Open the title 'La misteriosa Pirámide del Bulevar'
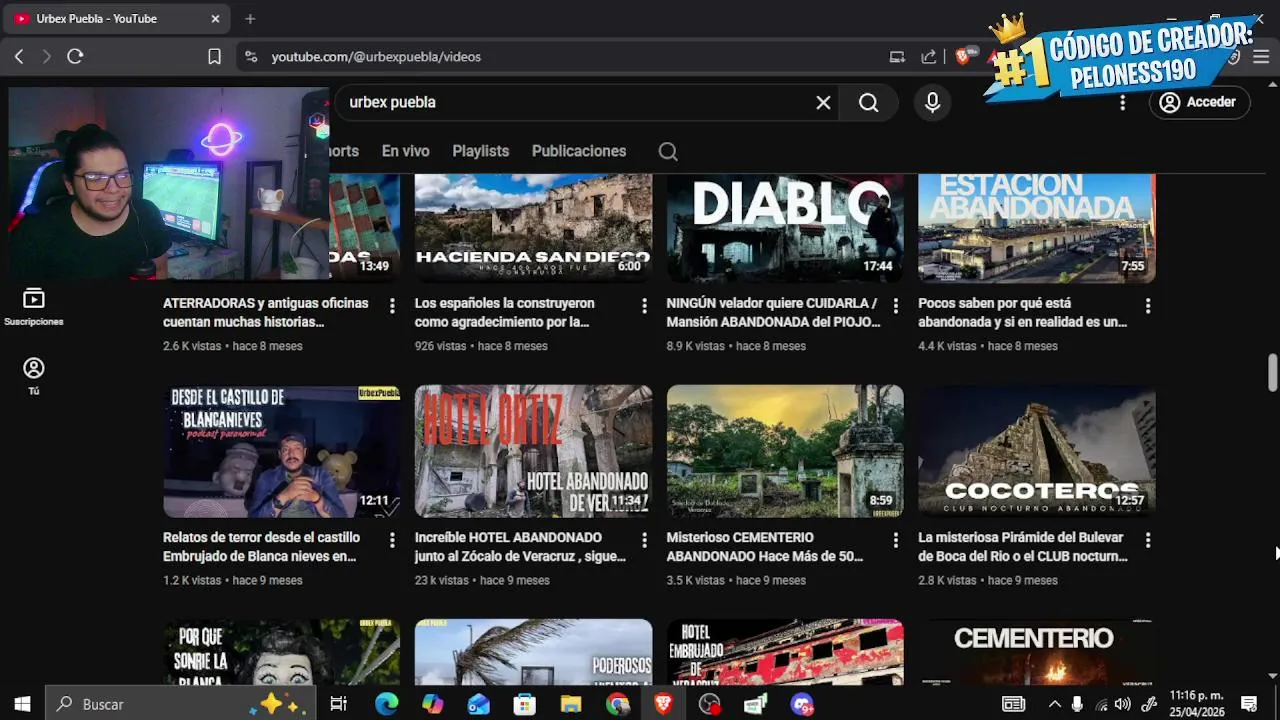Image resolution: width=1280 pixels, height=720 pixels. pyautogui.click(x=1023, y=546)
